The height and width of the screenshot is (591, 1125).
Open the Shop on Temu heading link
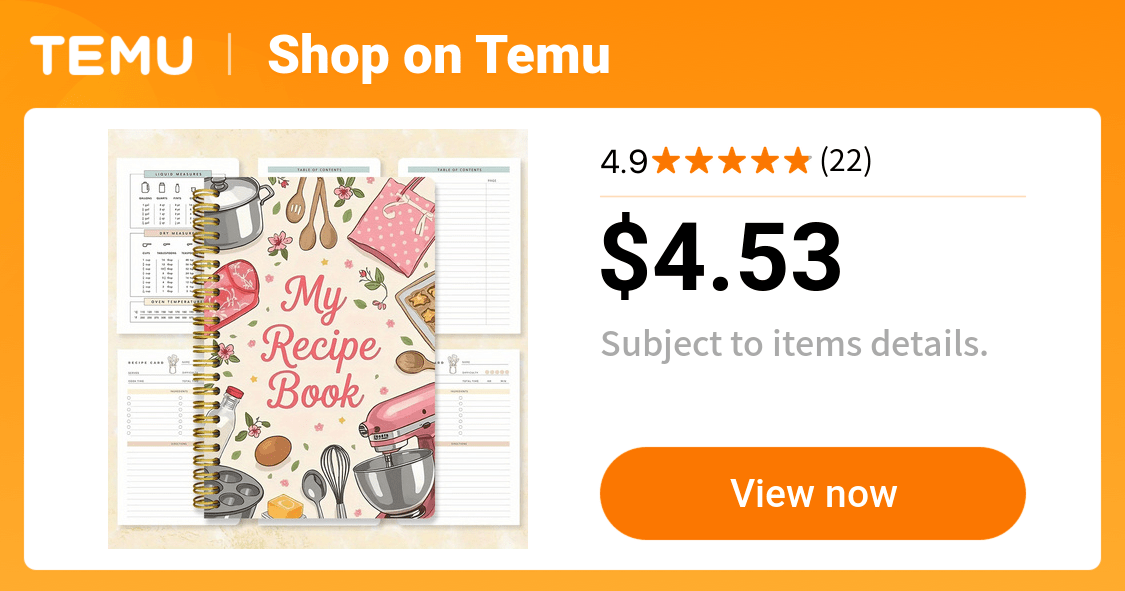point(438,54)
